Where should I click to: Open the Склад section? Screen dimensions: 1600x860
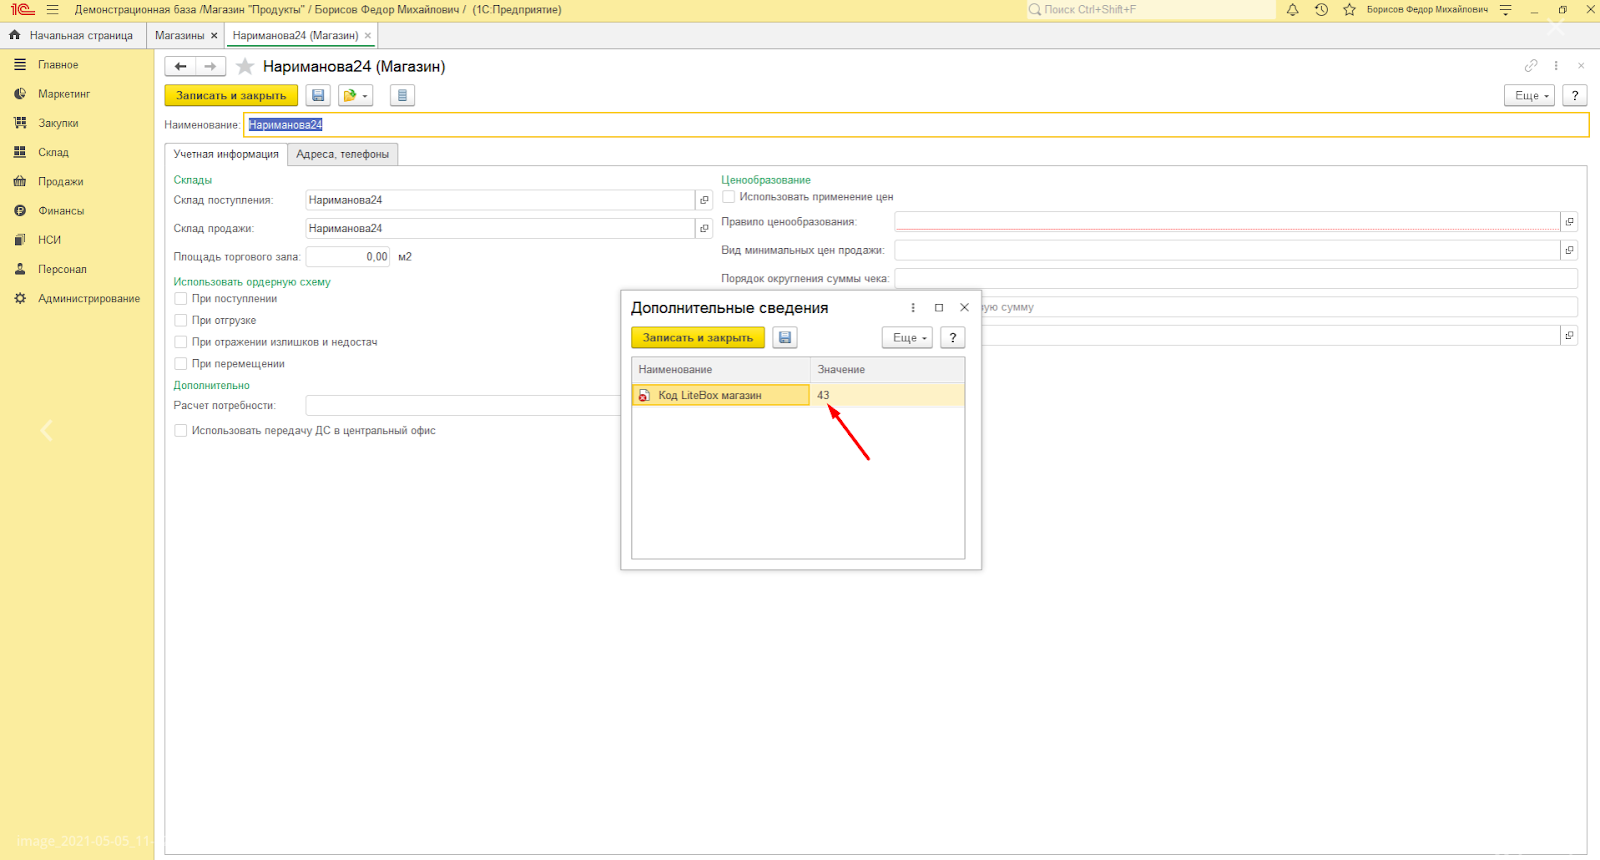coord(54,153)
